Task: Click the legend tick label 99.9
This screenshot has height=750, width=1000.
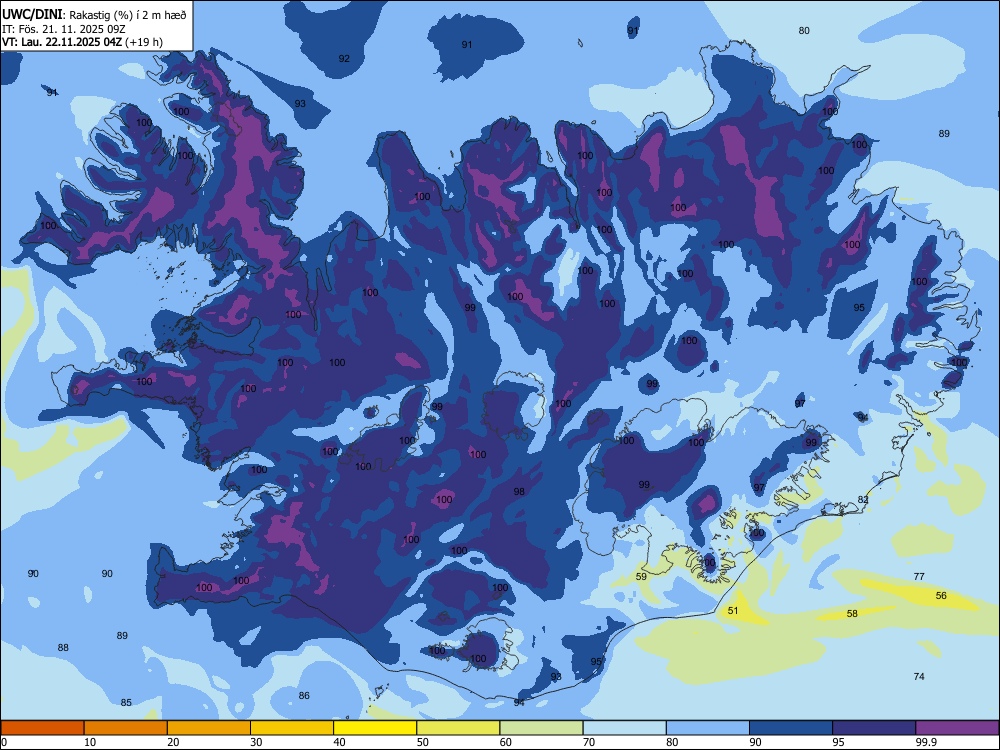Action: click(925, 742)
